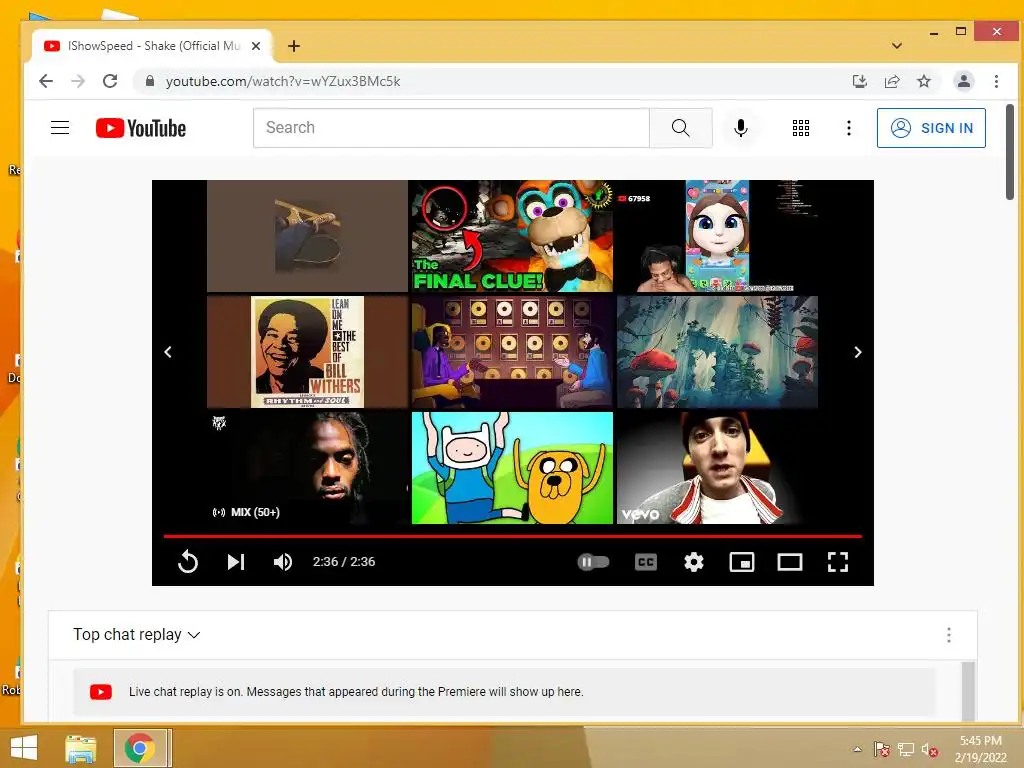Open the gold records animated thumbnail
The width and height of the screenshot is (1024, 768).
(512, 352)
